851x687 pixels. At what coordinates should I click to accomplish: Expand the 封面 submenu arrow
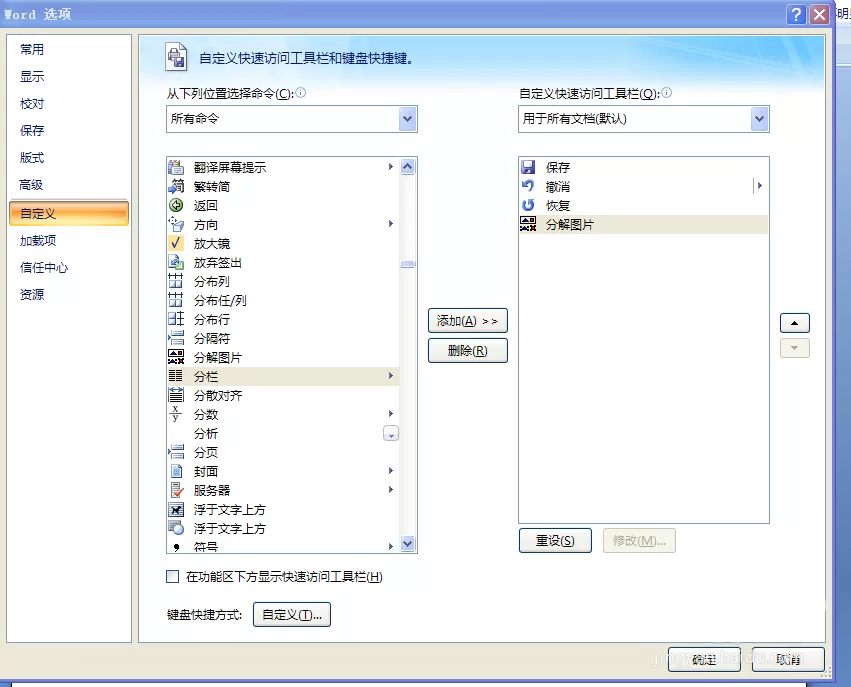tap(391, 470)
